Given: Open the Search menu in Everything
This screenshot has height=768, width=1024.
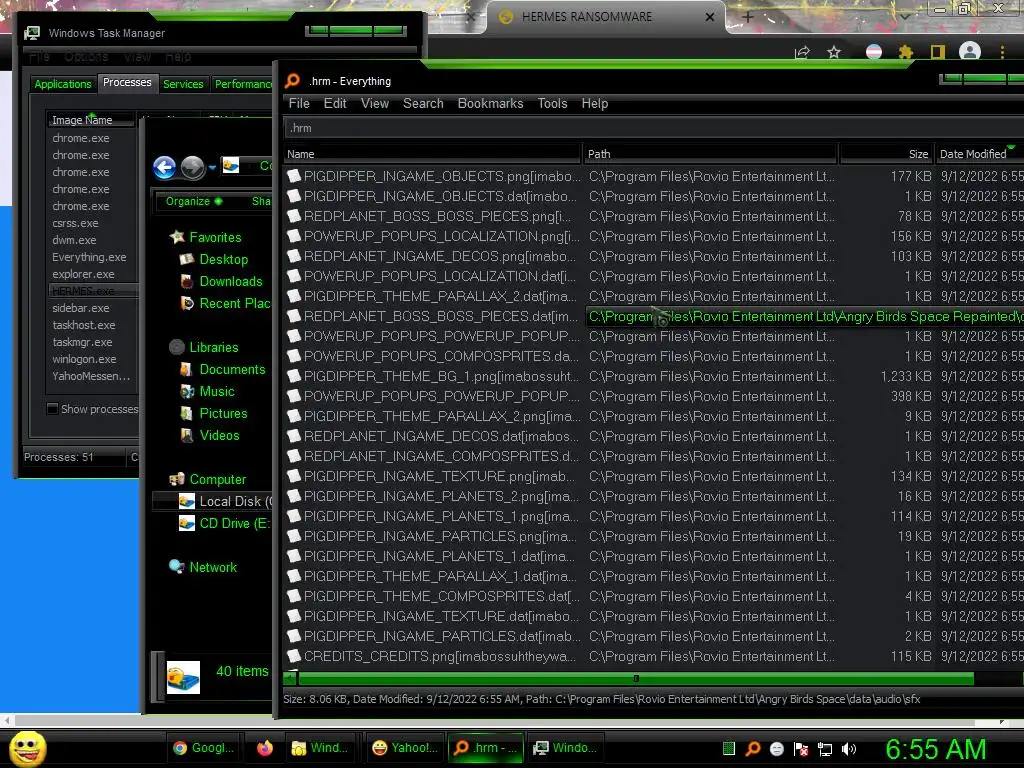Looking at the screenshot, I should coord(423,103).
